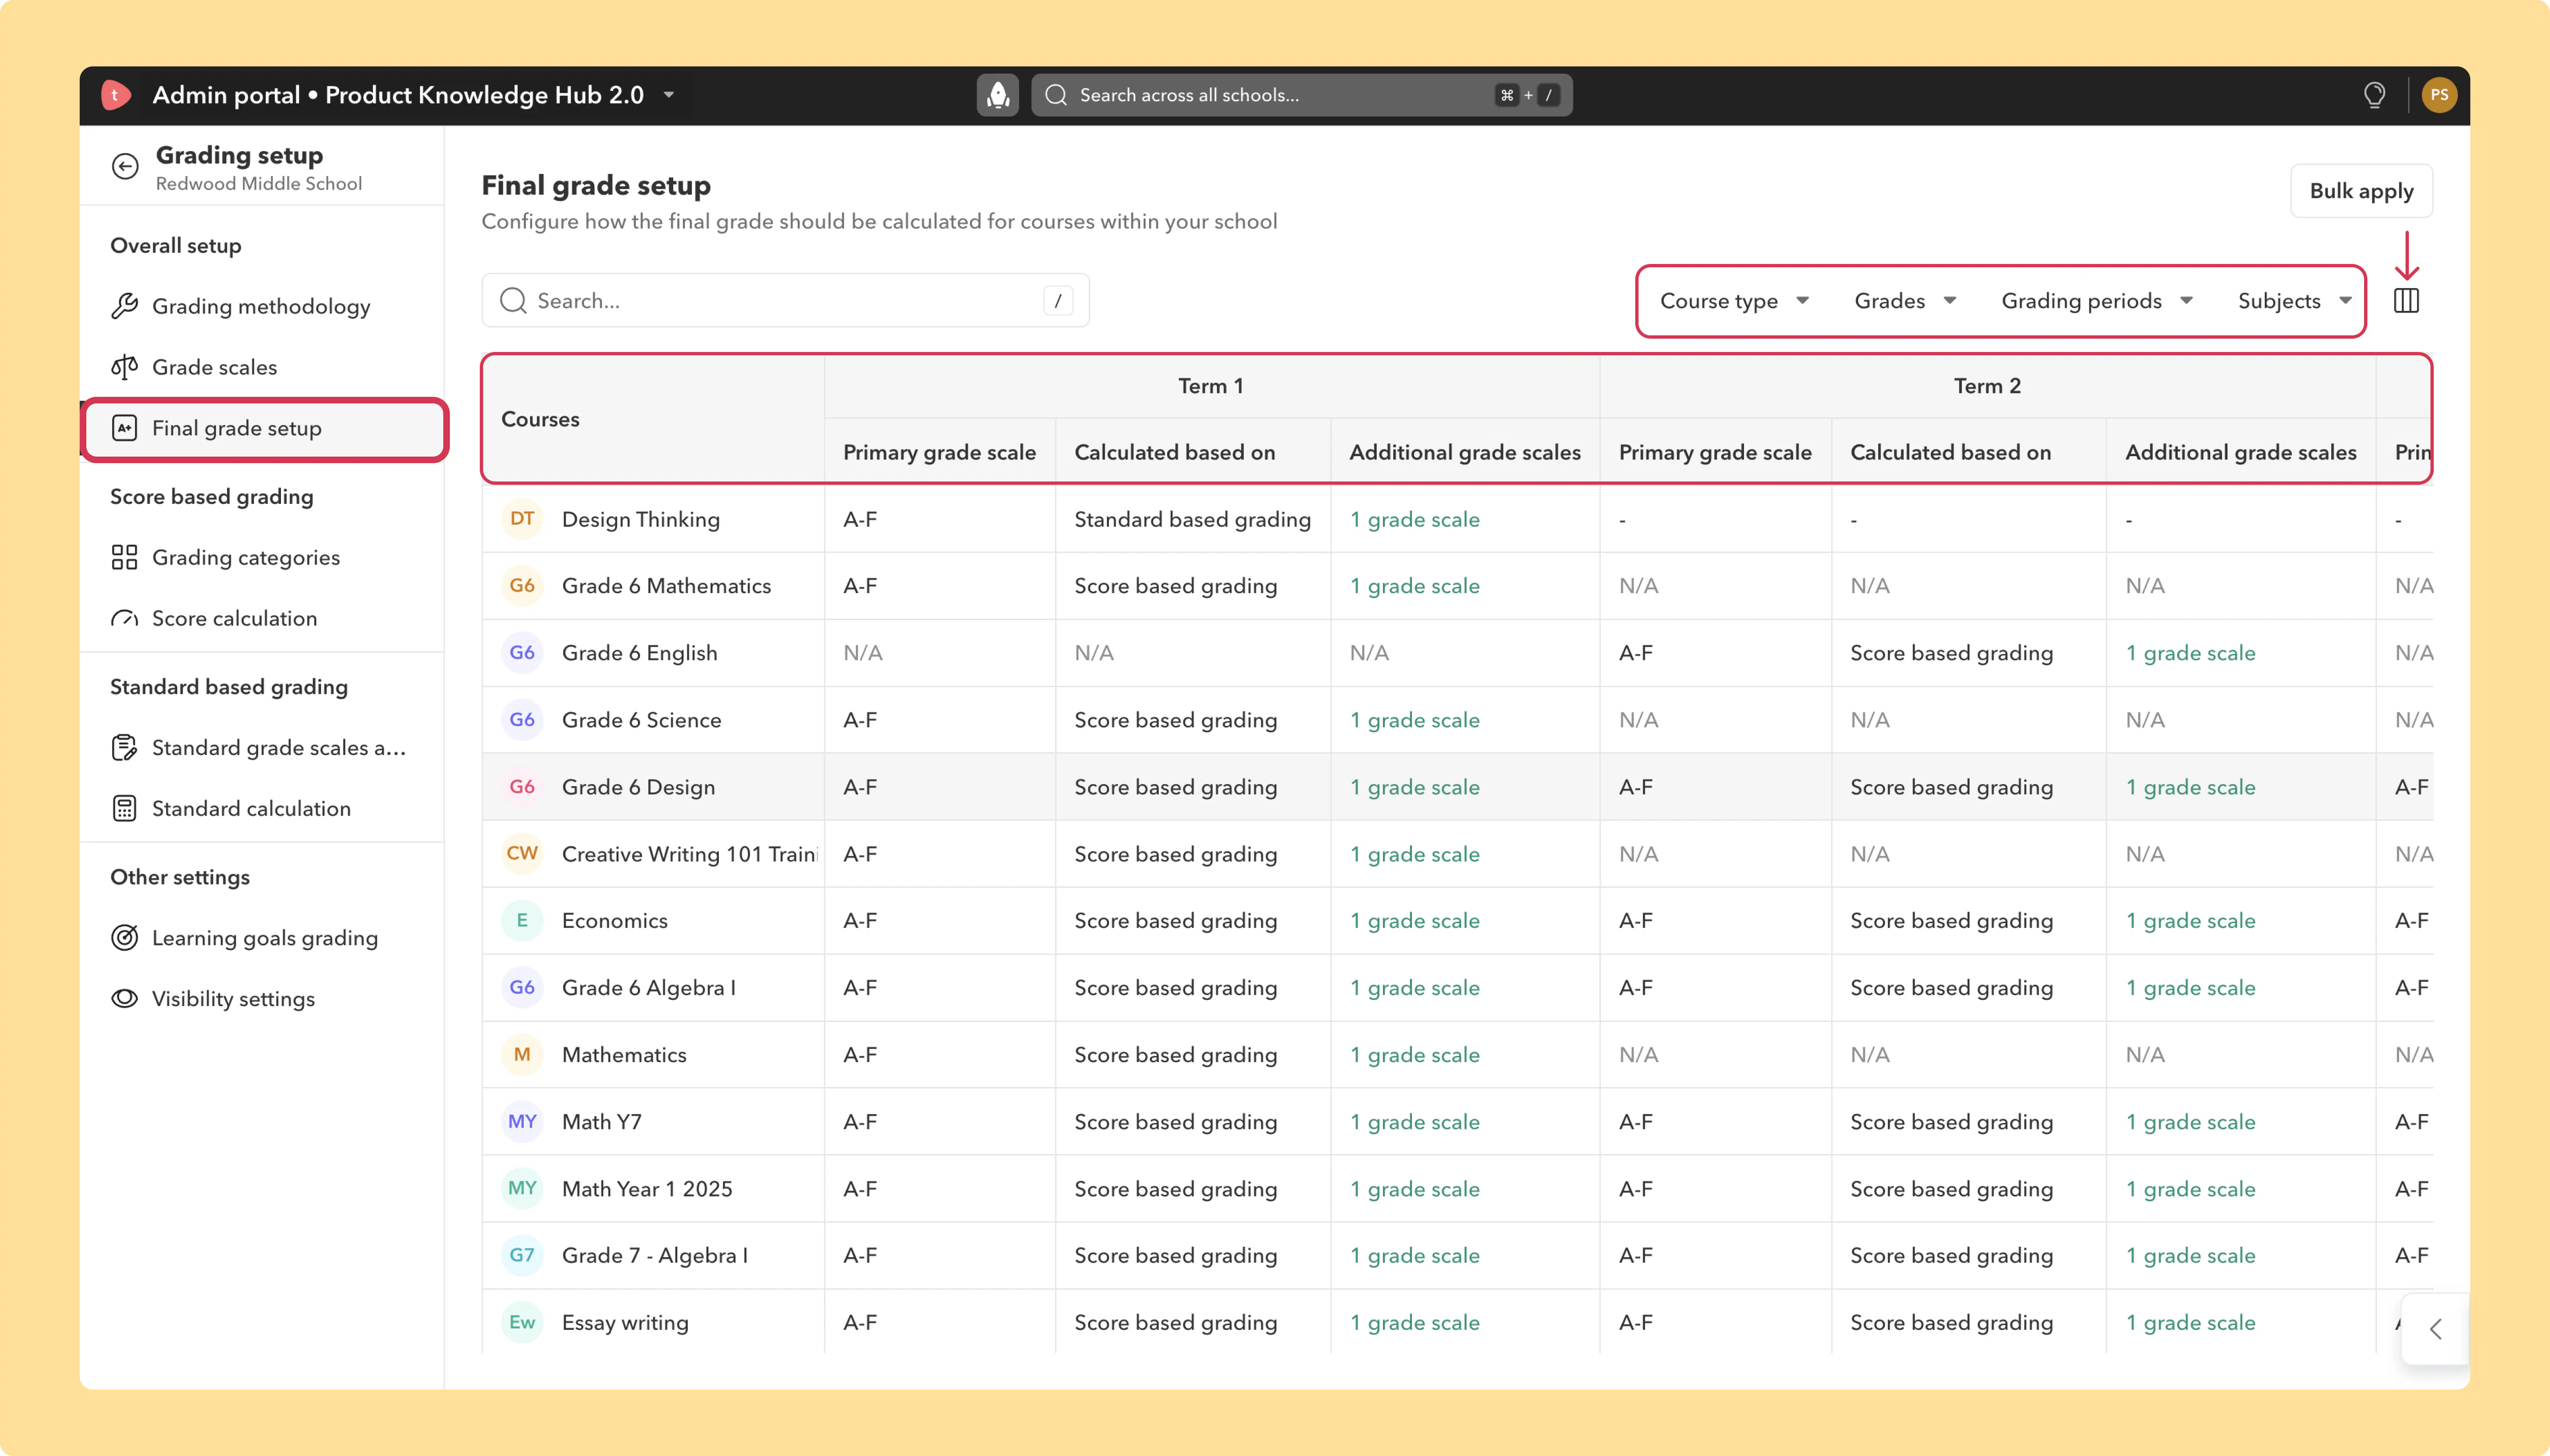Viewport: 2550px width, 1456px height.
Task: Open Mathematics Term 1 '1 grade scale' link
Action: tap(1414, 1055)
